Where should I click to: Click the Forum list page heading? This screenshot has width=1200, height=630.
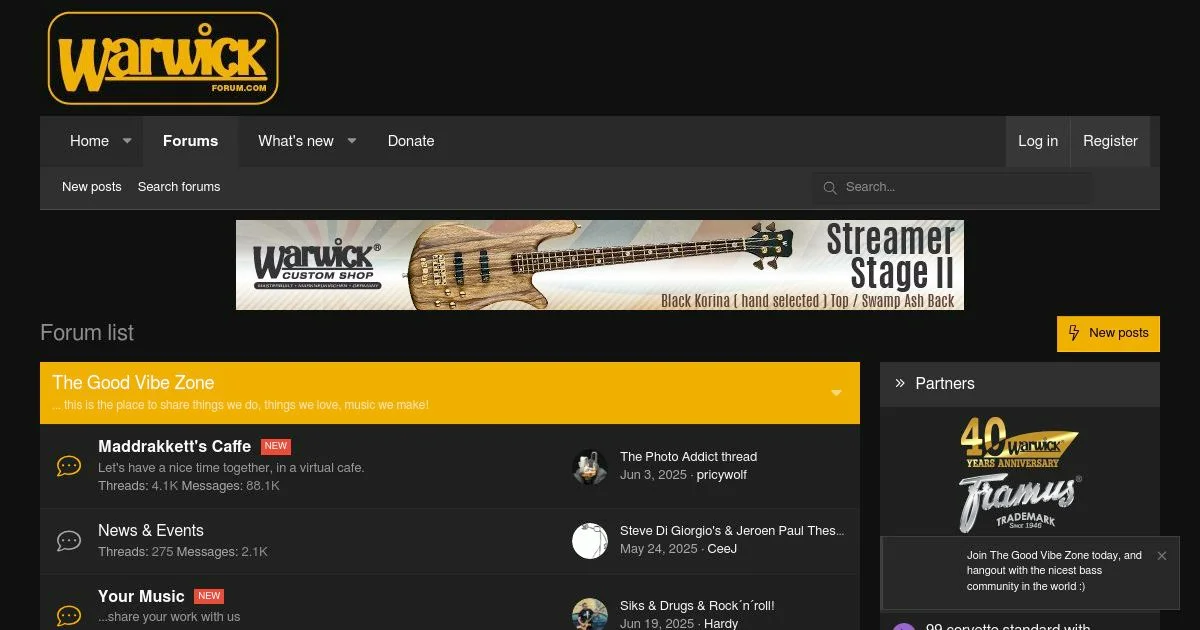point(87,333)
